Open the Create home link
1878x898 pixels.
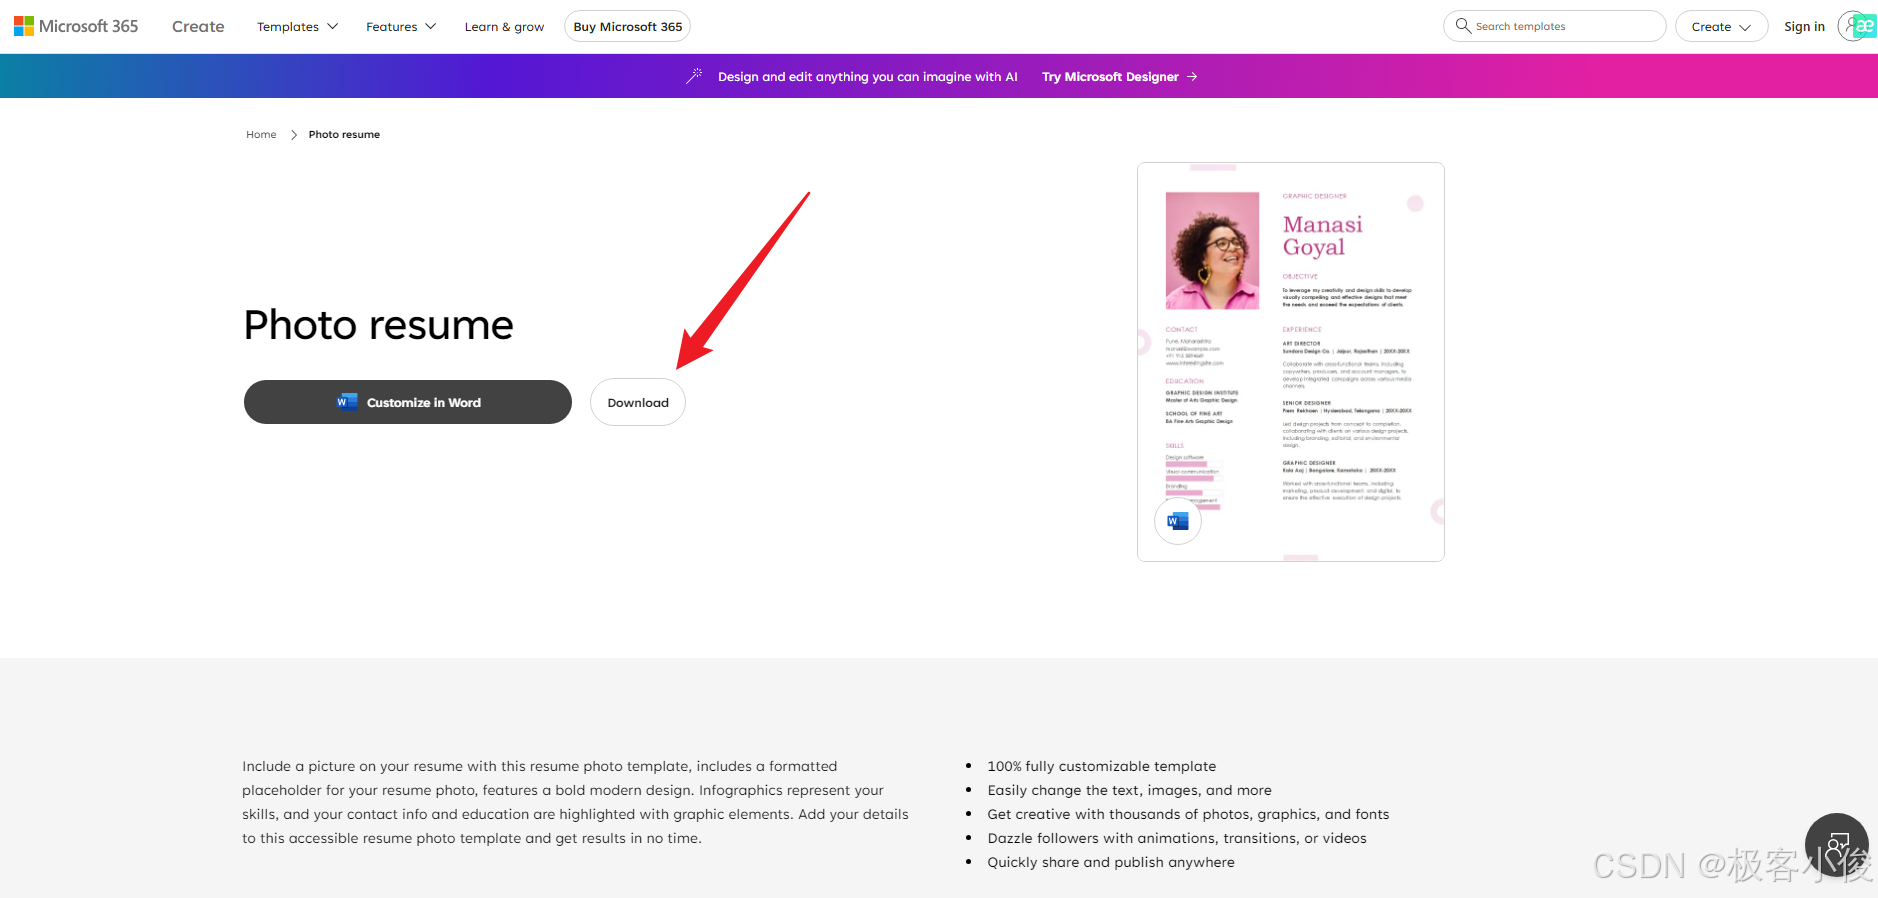[x=198, y=26]
